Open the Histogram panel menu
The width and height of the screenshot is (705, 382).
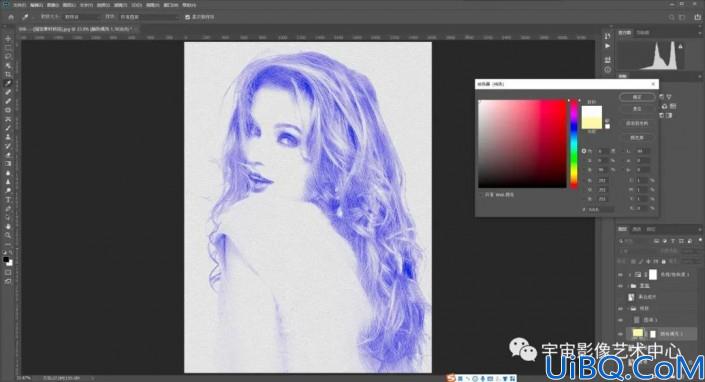click(x=700, y=33)
